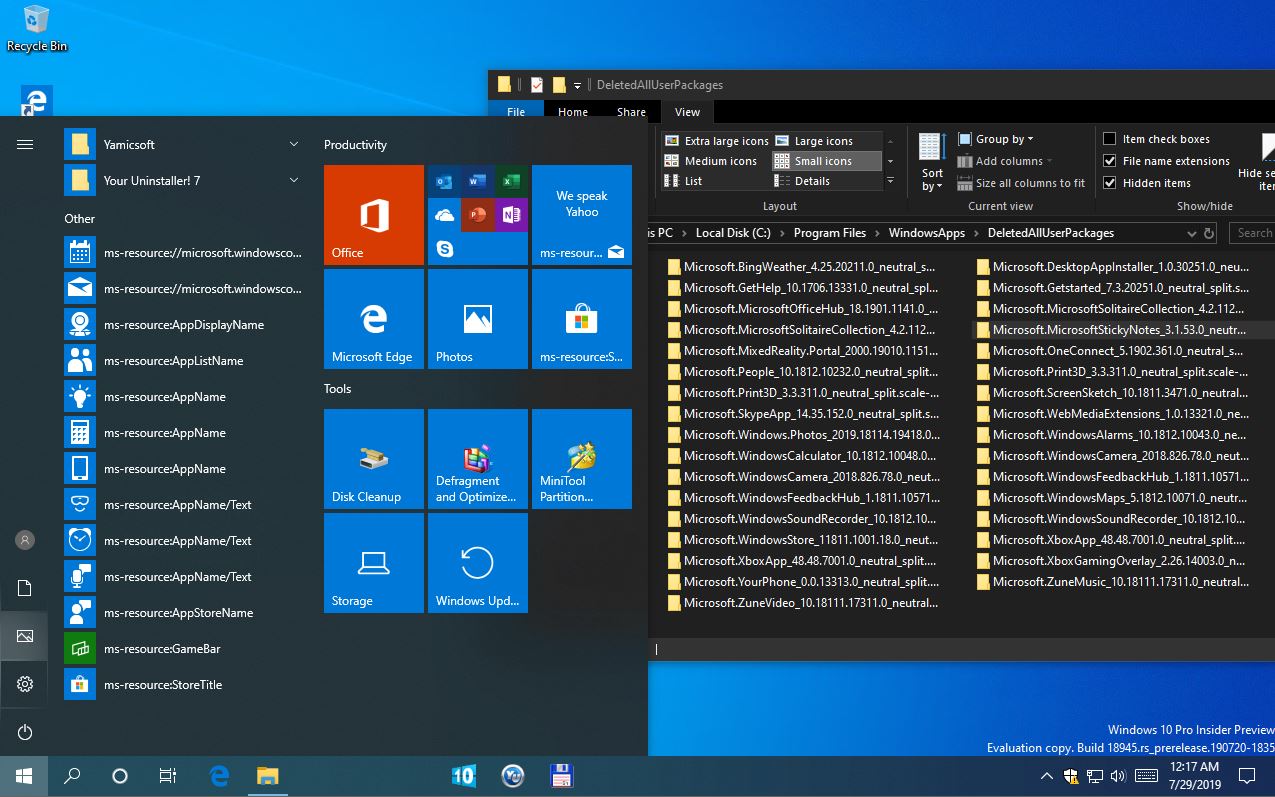The width and height of the screenshot is (1275, 797).
Task: Open the address bar history dropdown
Action: click(x=1191, y=233)
